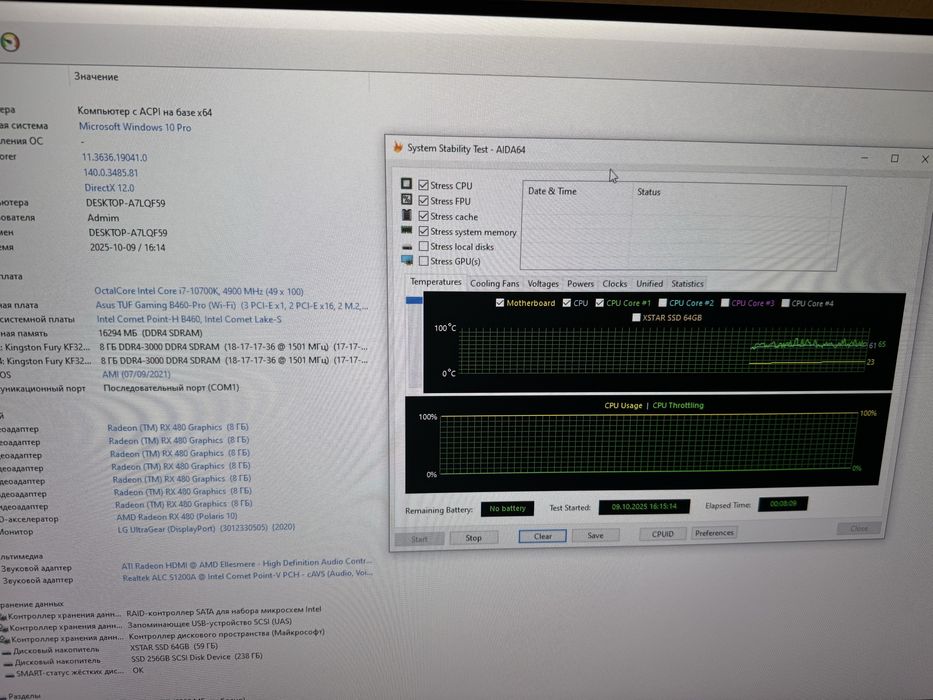
Task: Click the cache icon beside Stress cache
Action: 407,215
